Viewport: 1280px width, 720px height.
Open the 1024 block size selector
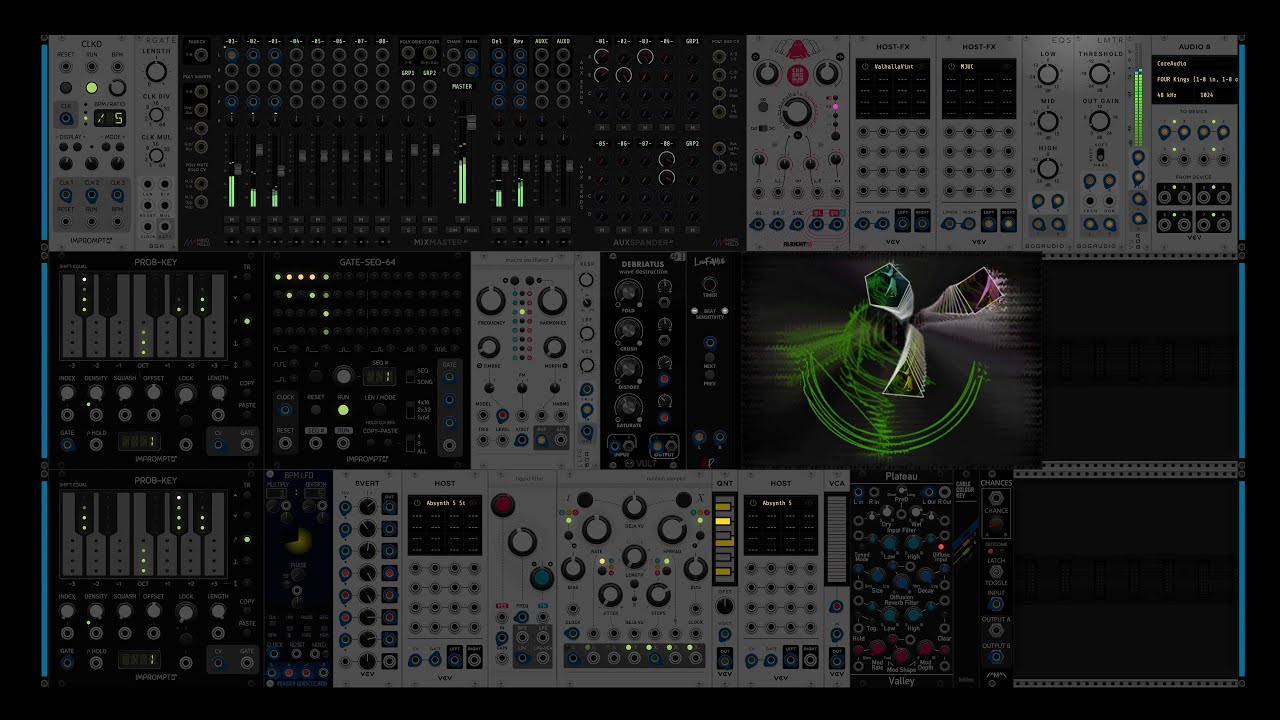point(1216,95)
